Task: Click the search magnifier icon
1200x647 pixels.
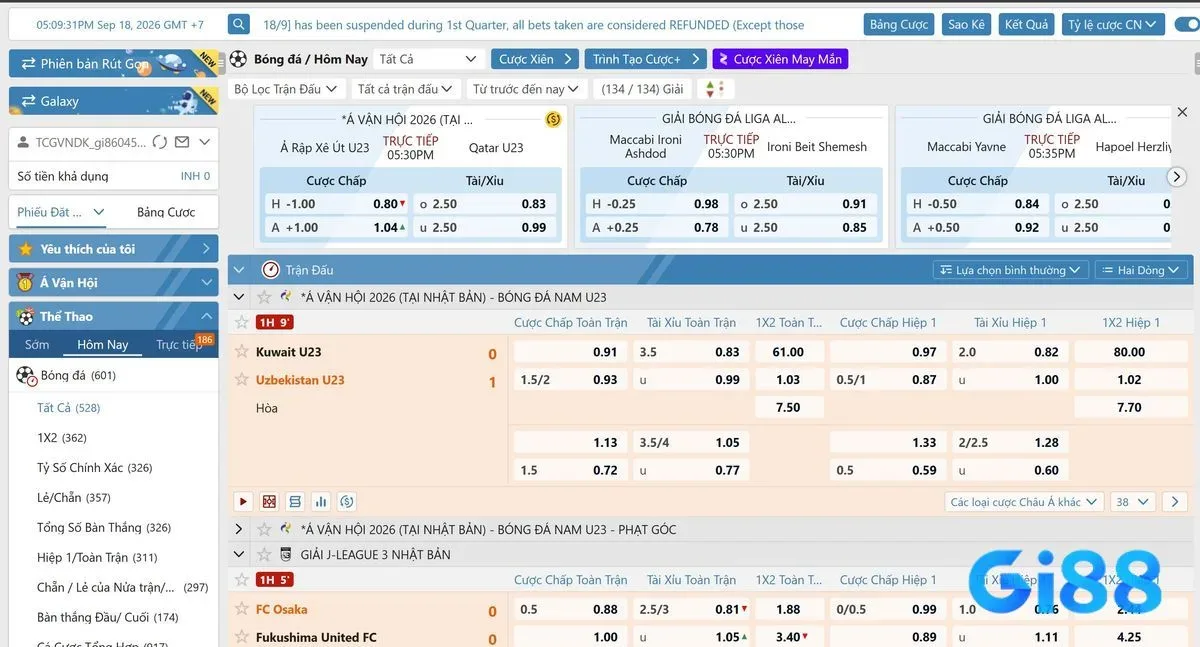Action: pyautogui.click(x=239, y=24)
